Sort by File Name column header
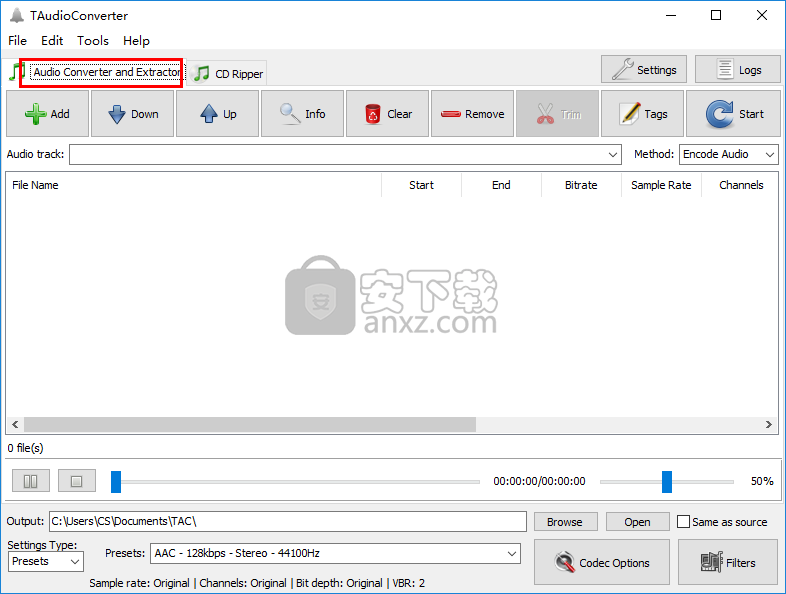Viewport: 786px width, 594px height. pos(194,185)
